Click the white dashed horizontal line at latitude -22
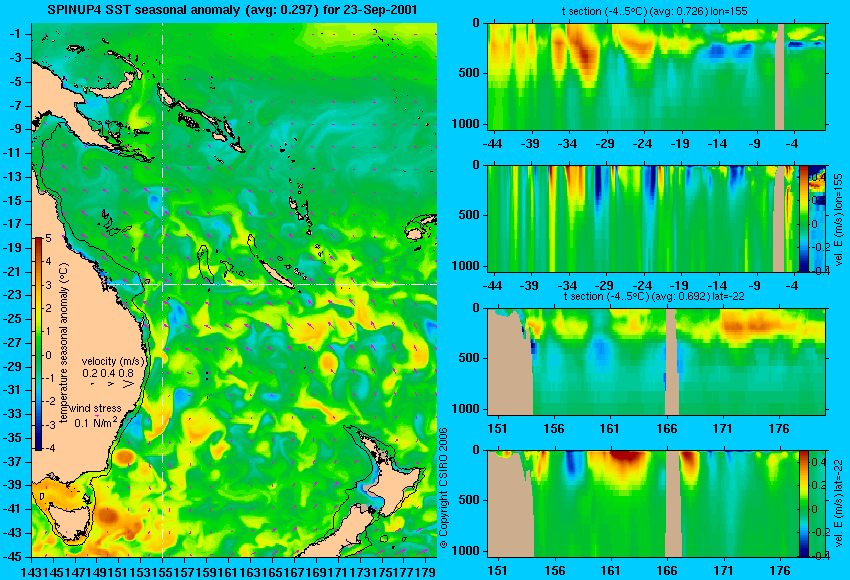Viewport: 850px width, 580px height. point(272,284)
